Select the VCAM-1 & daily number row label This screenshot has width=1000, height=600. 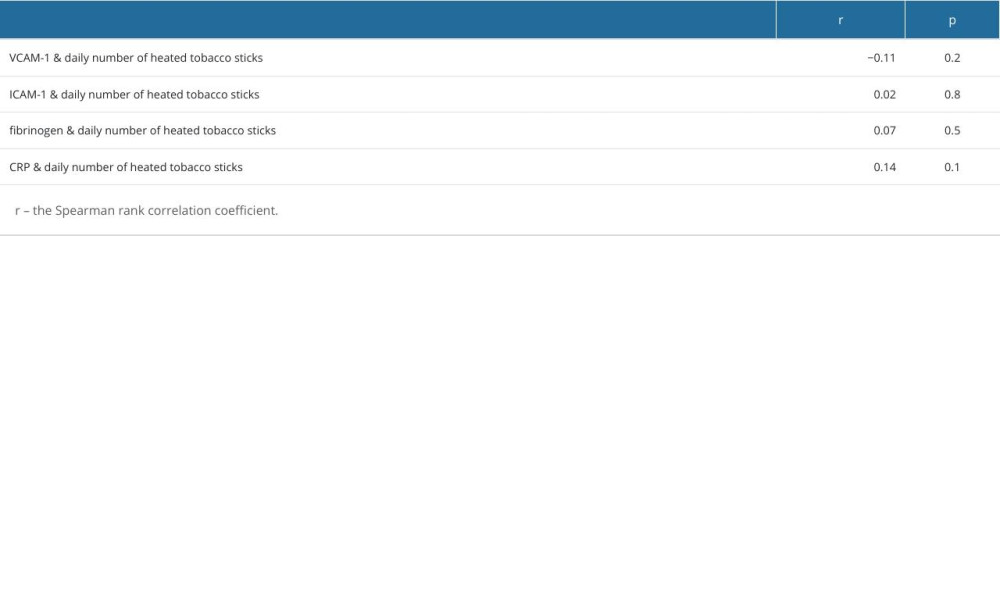[x=136, y=58]
